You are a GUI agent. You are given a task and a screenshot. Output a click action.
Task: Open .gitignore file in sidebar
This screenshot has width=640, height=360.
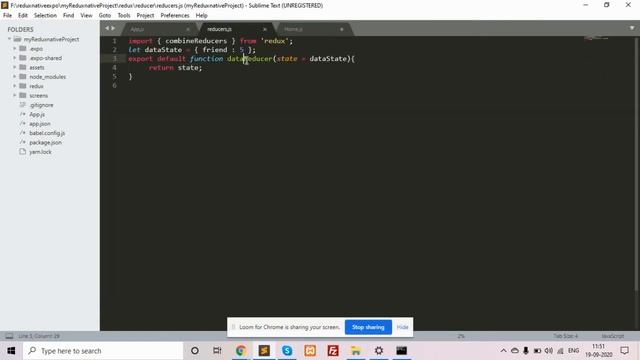[x=41, y=105]
